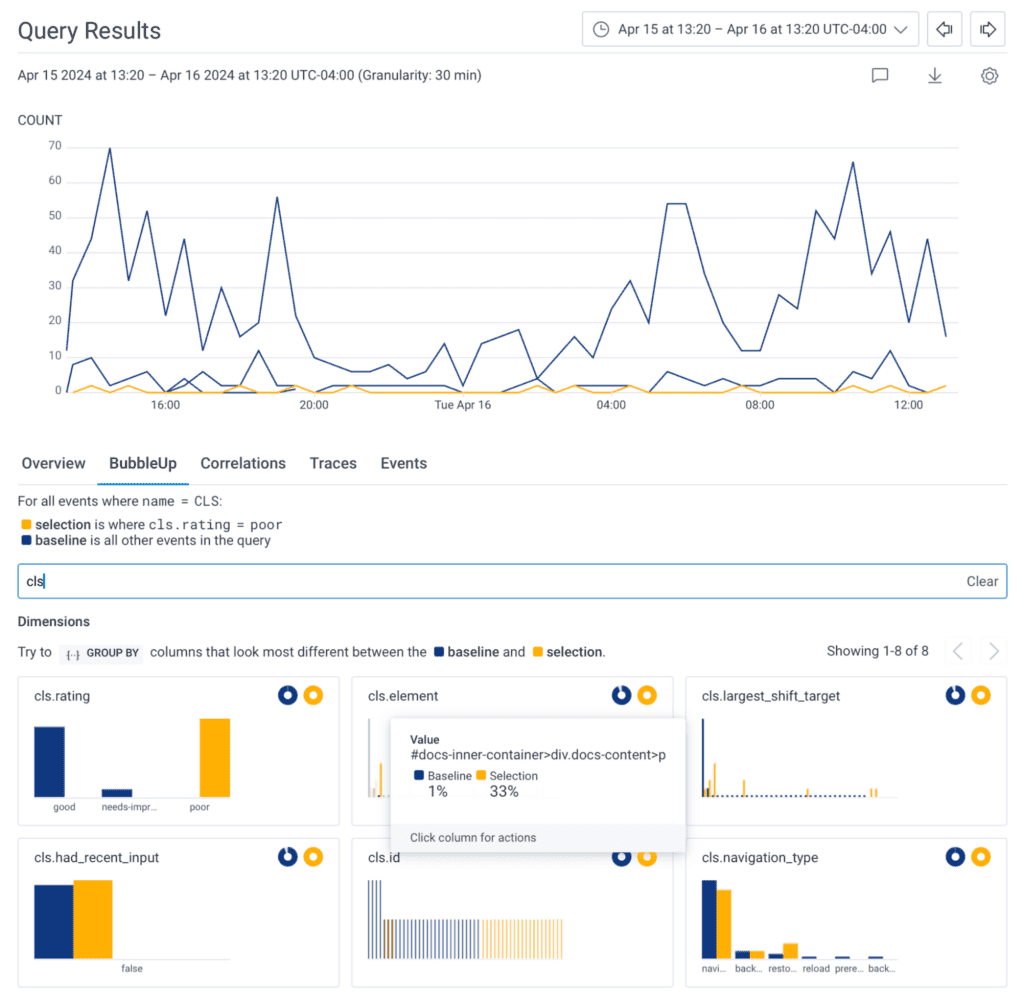Image resolution: width=1024 pixels, height=994 pixels.
Task: Go to next page of dimensions
Action: 994,652
